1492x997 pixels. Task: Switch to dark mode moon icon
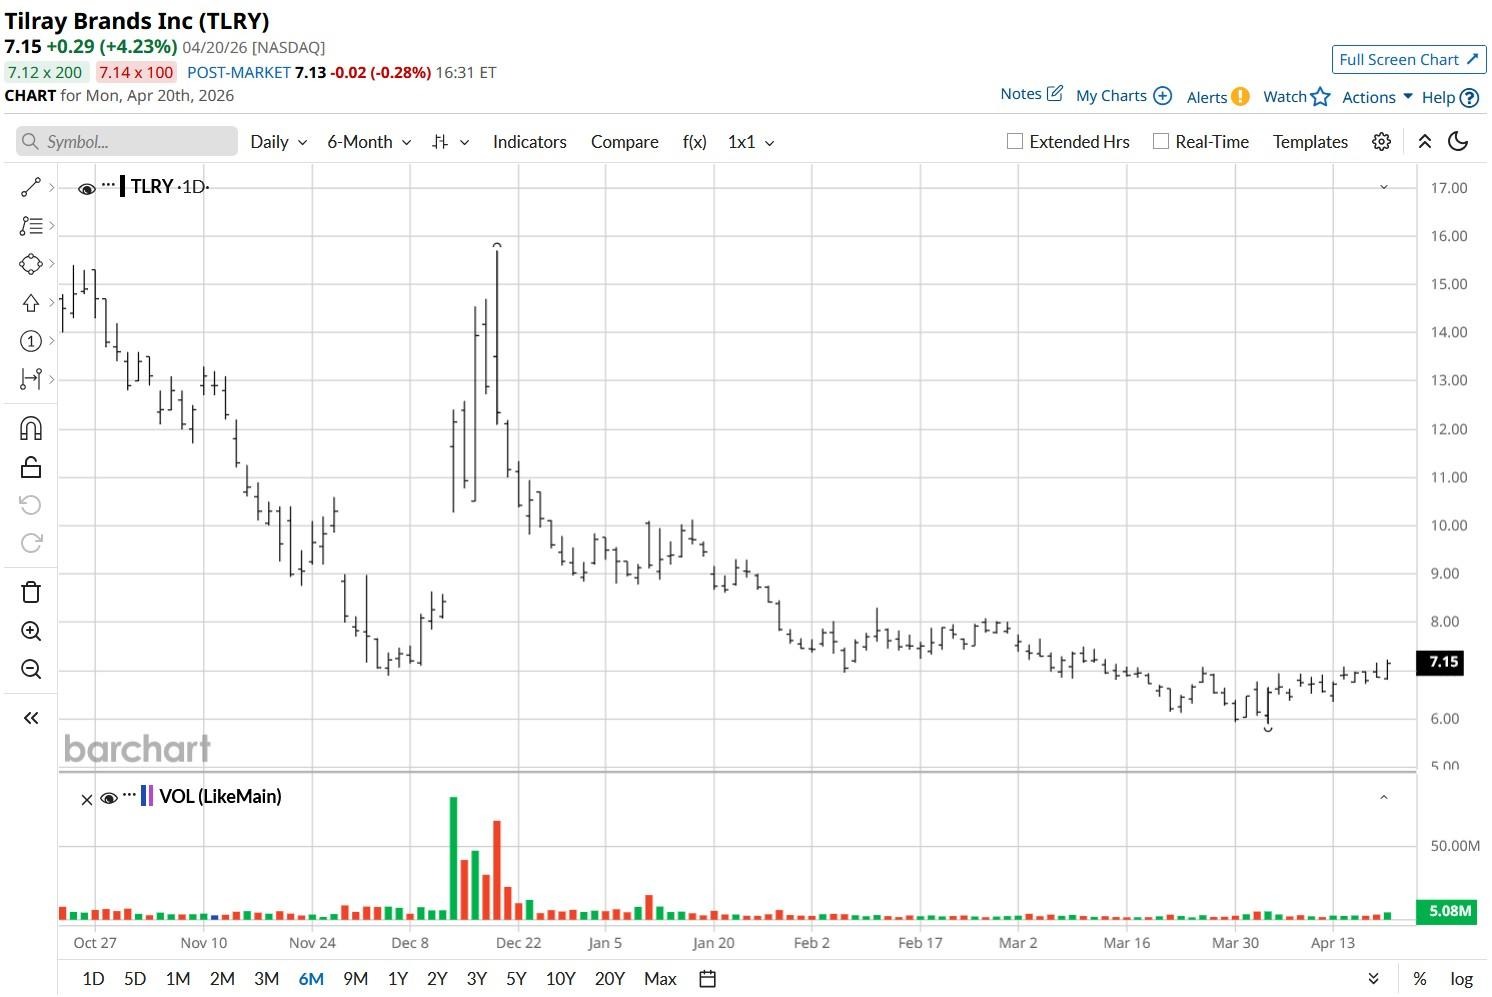[1458, 142]
